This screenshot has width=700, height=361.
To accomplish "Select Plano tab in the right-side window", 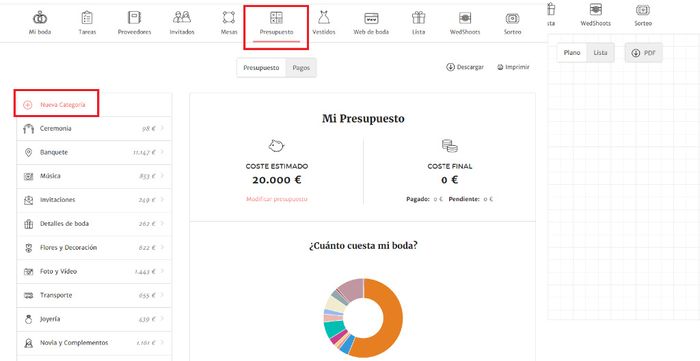I will coord(572,53).
